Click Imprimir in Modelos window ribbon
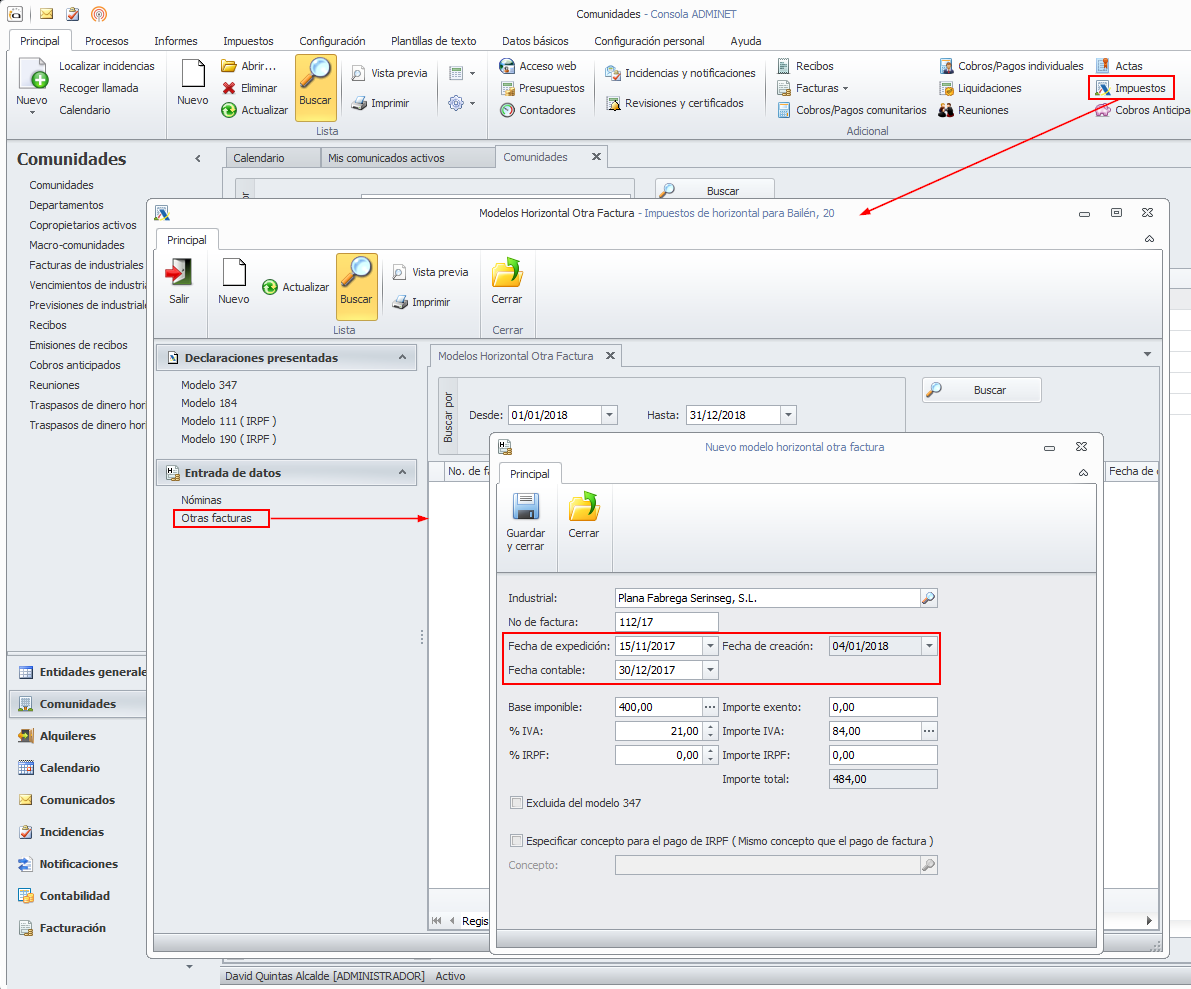 click(422, 302)
